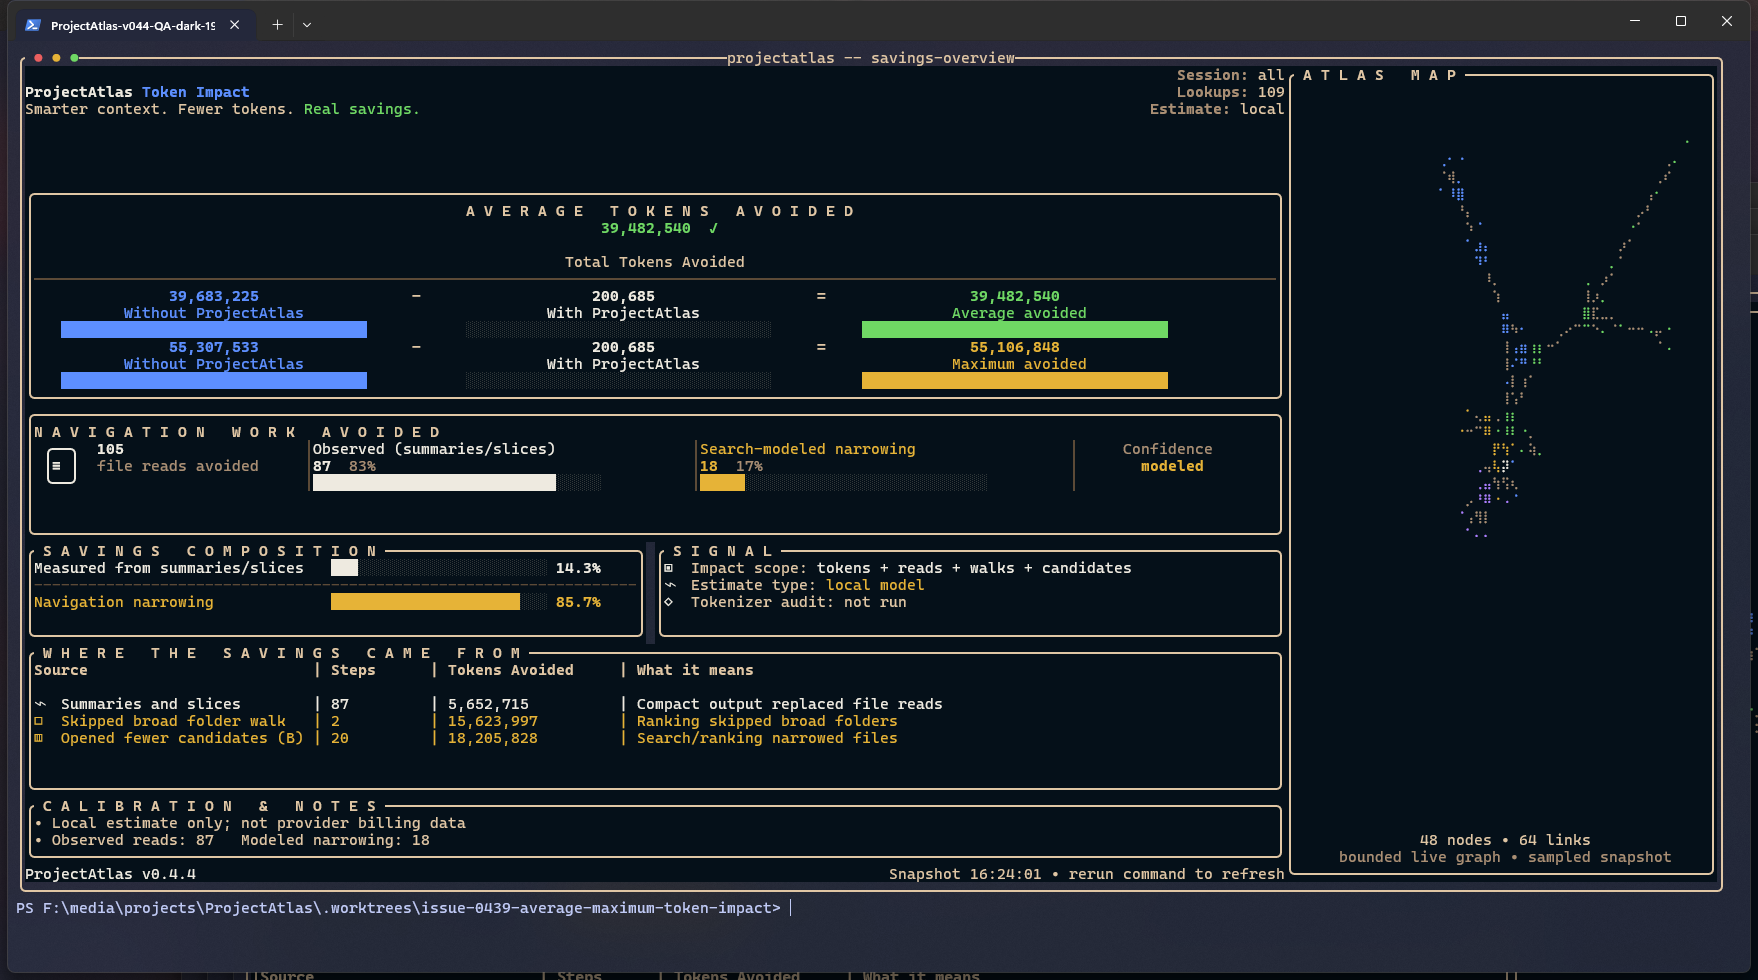Image resolution: width=1758 pixels, height=980 pixels.
Task: Click the '39,683,225' value
Action: [x=214, y=296]
